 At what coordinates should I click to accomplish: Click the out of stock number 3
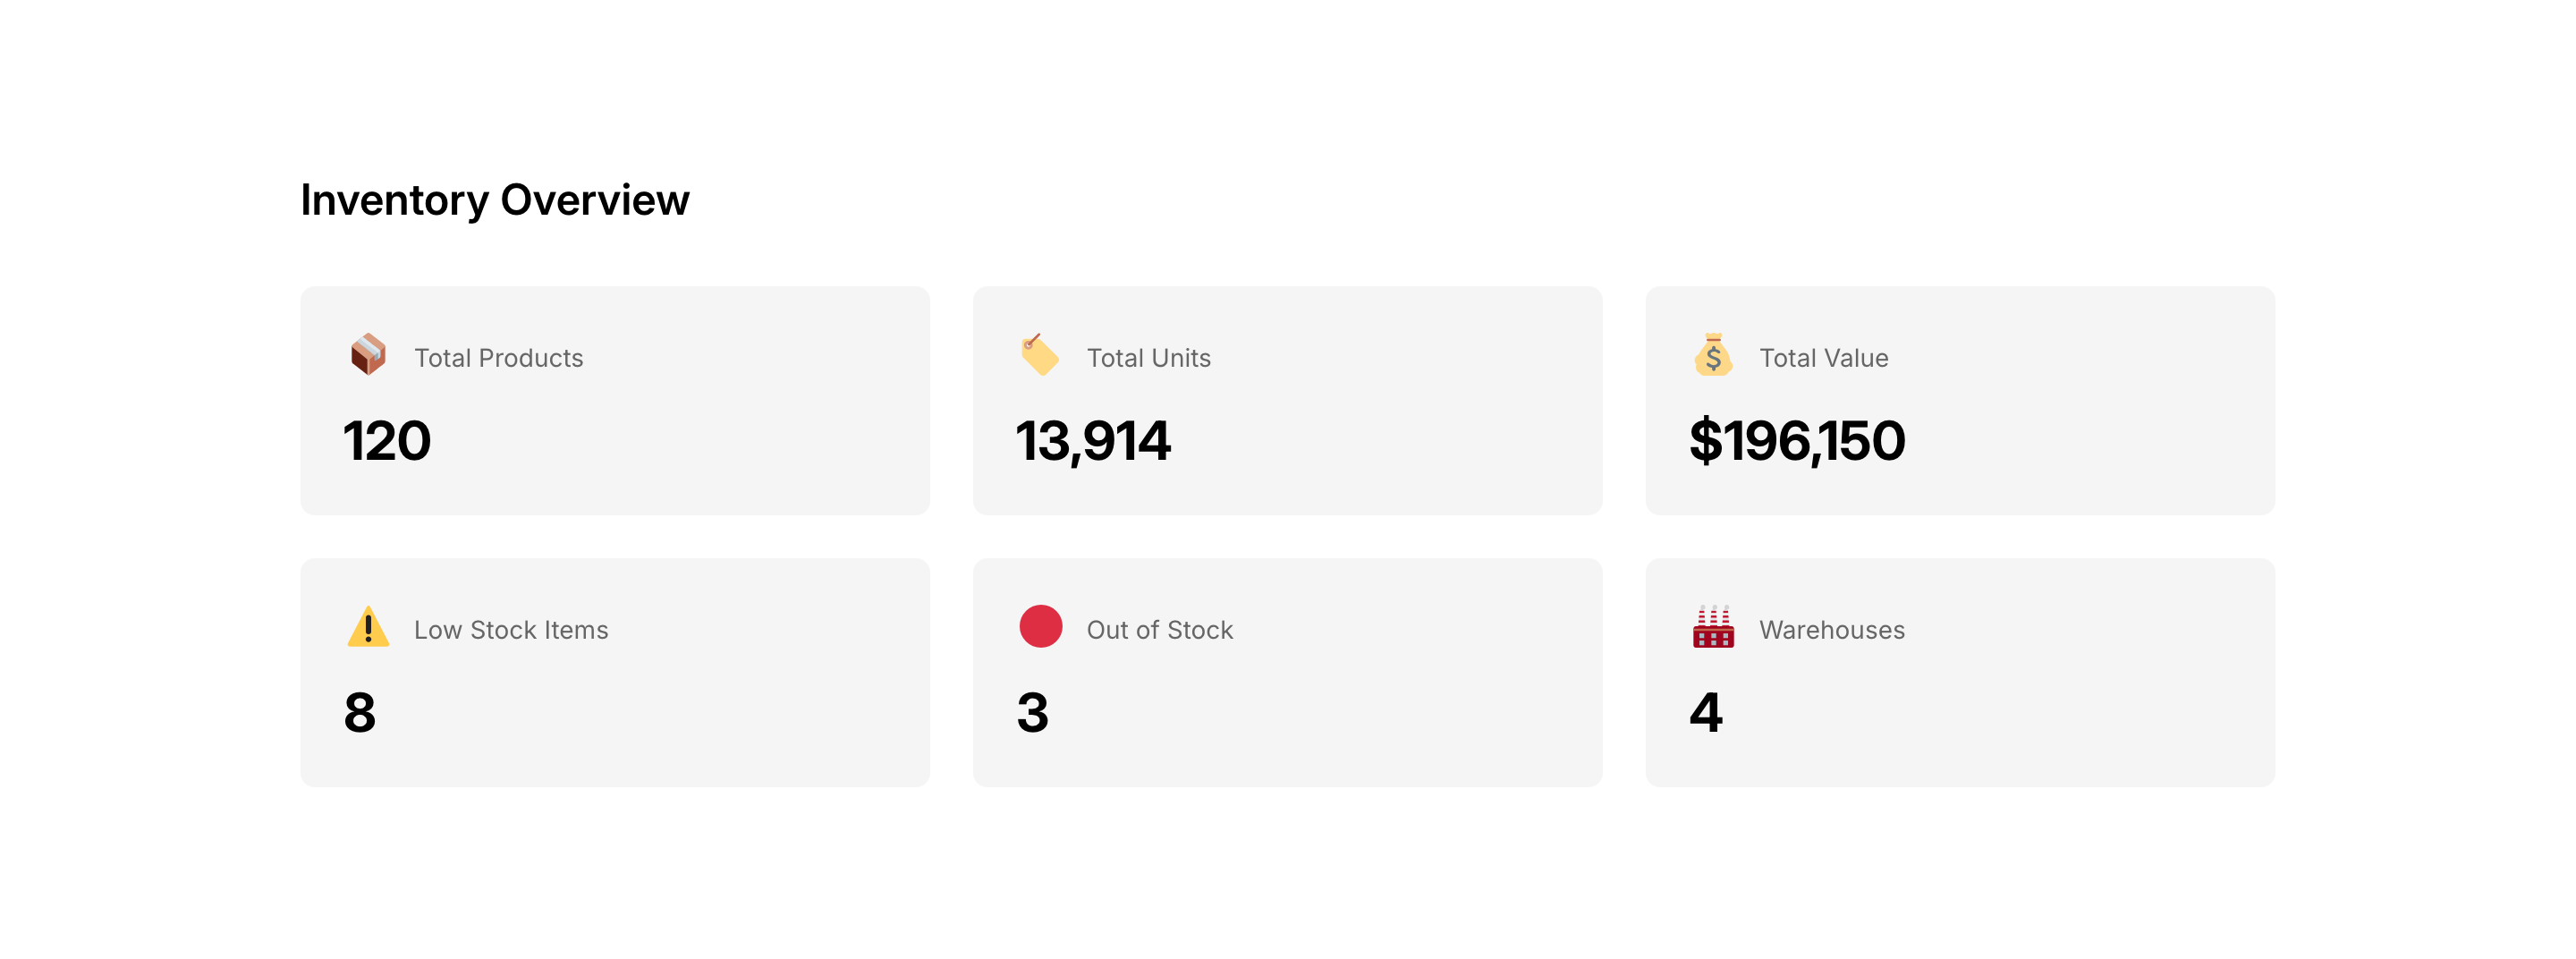tap(1033, 713)
